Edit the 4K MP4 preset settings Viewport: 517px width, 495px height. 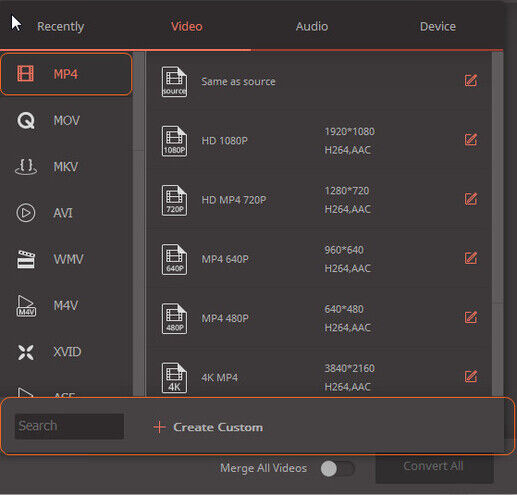pyautogui.click(x=471, y=377)
